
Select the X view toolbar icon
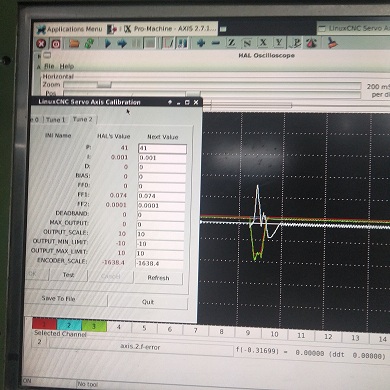tap(263, 43)
